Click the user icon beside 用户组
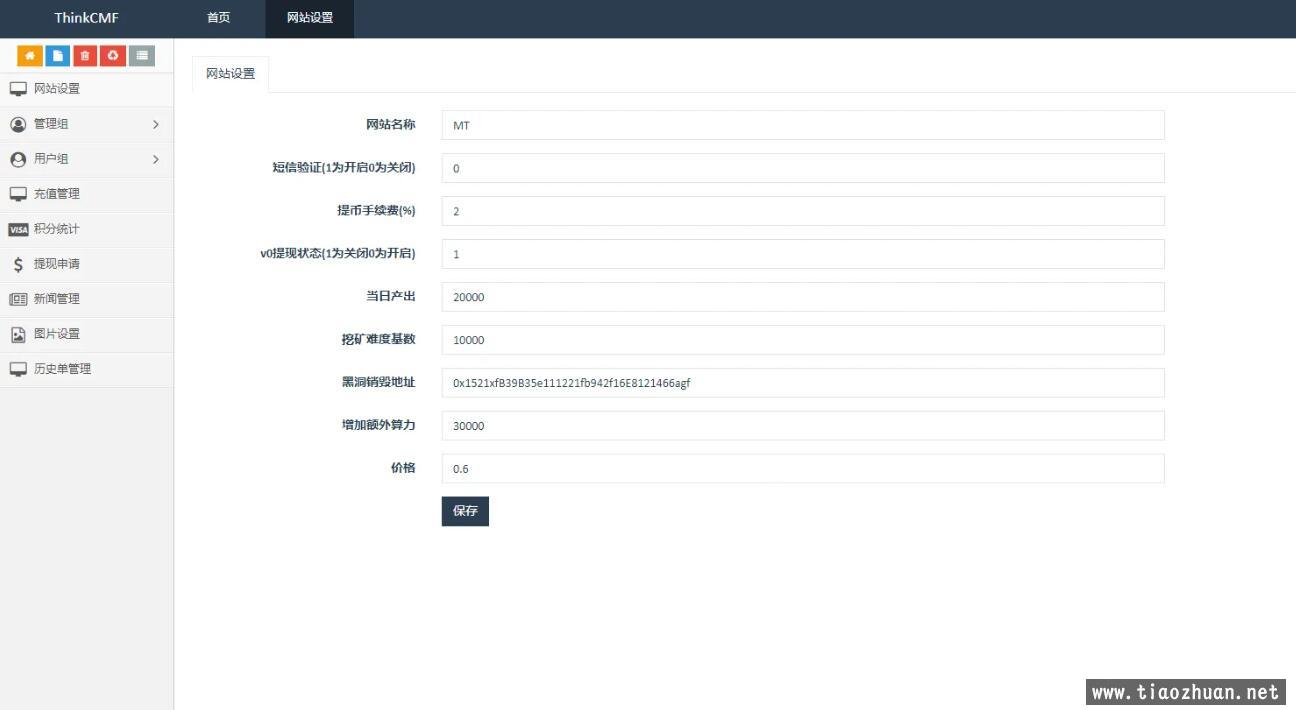The height and width of the screenshot is (710, 1296). click(x=18, y=159)
